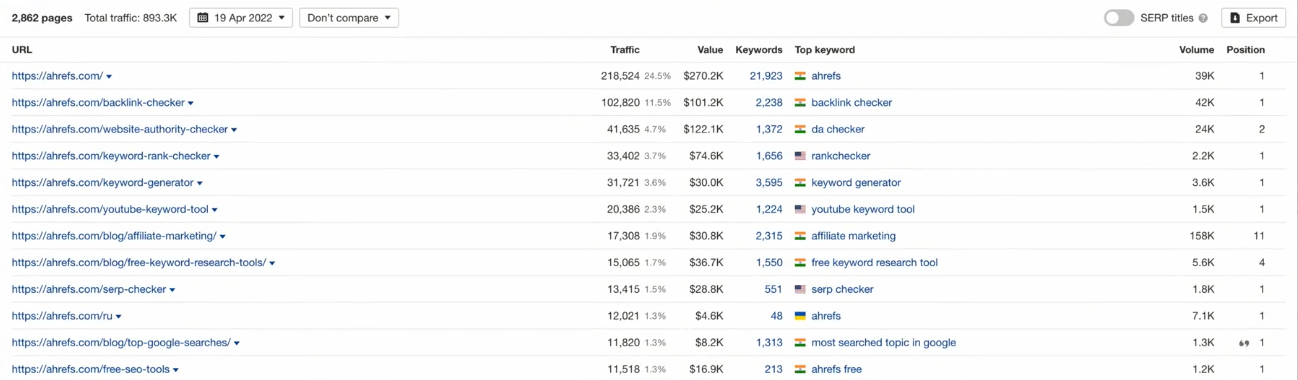Expand dropdown arrow next to backlink-checker URL
The height and width of the screenshot is (380, 1298).
tap(191, 103)
